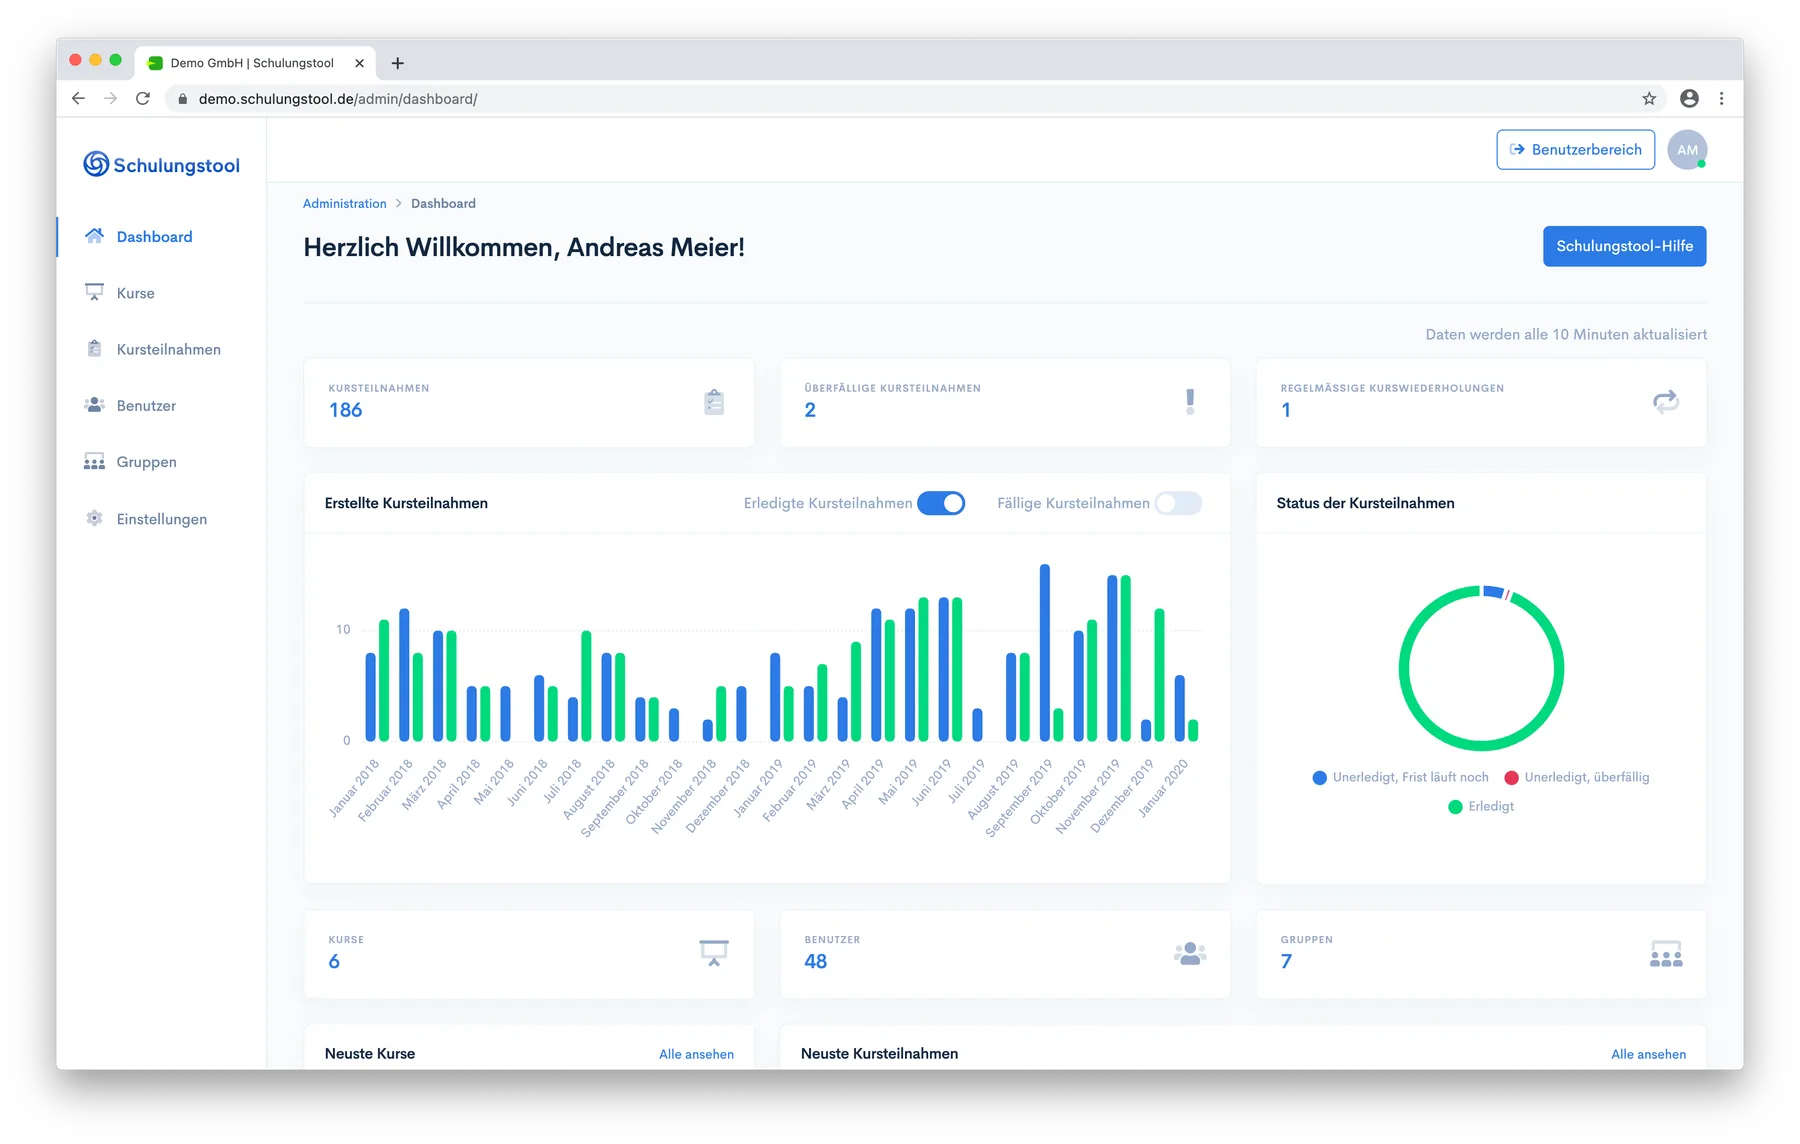1800x1144 pixels.
Task: Click the 'Daten werden alle 10 Minuten aktualisiert' note
Action: [1566, 334]
